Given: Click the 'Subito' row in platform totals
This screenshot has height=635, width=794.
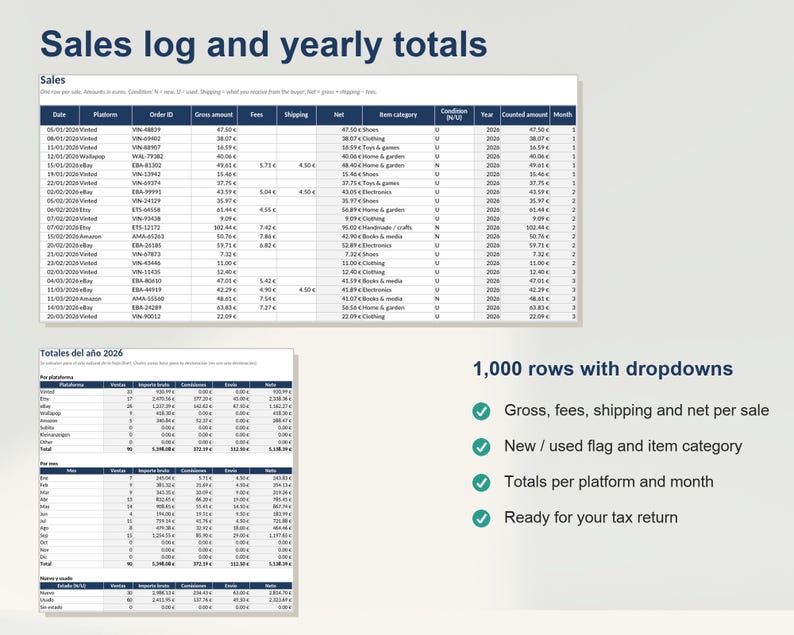Looking at the screenshot, I should point(166,428).
